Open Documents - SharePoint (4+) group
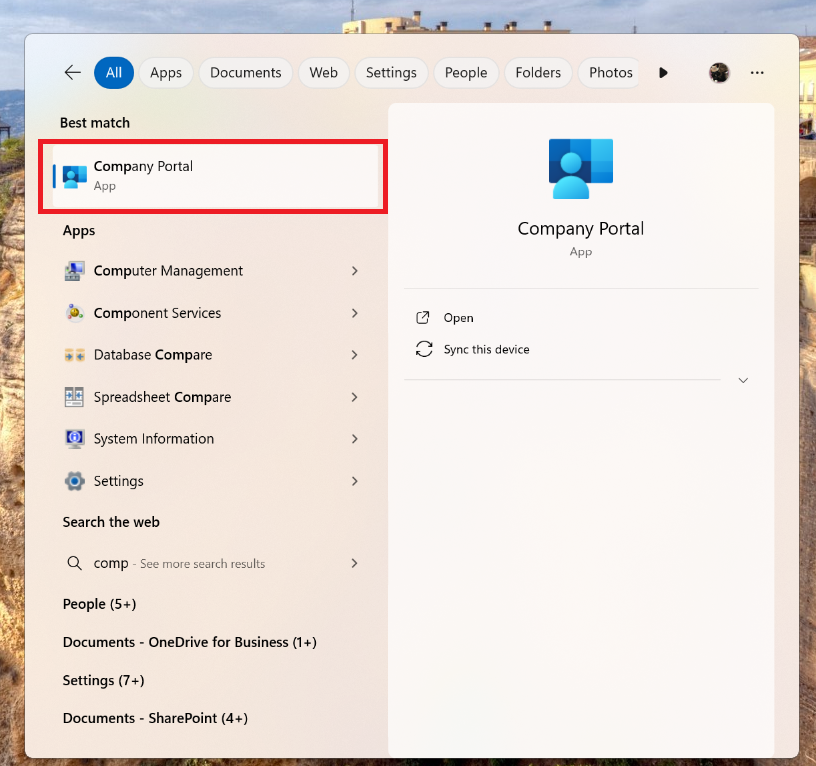Screen dimensions: 816x766 155,718
